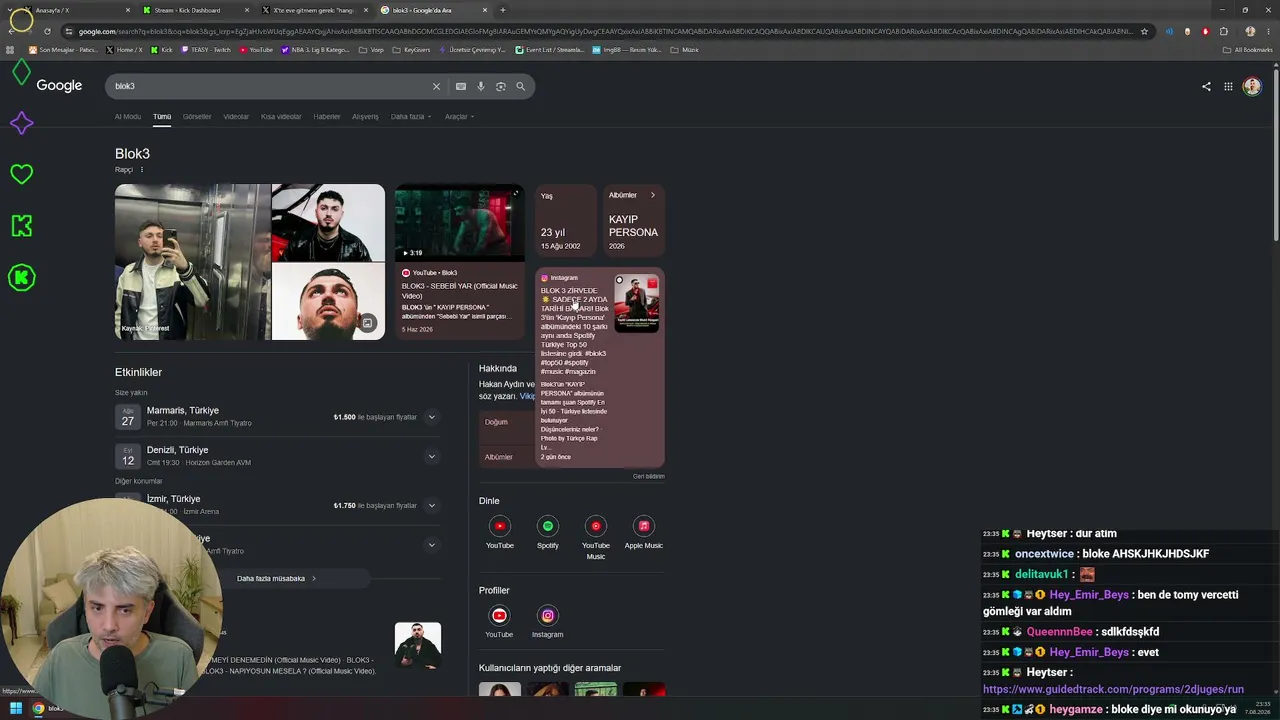Listen on YouTube Music
1280x720 pixels.
596,537
